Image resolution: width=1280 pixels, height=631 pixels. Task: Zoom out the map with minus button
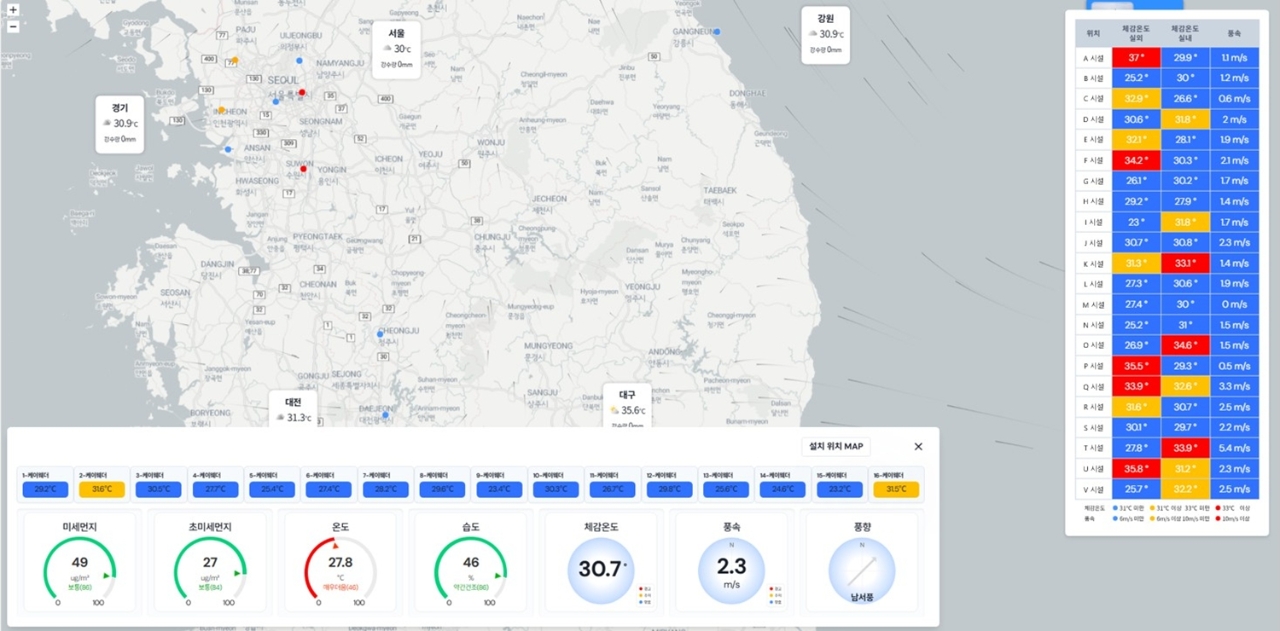13,26
